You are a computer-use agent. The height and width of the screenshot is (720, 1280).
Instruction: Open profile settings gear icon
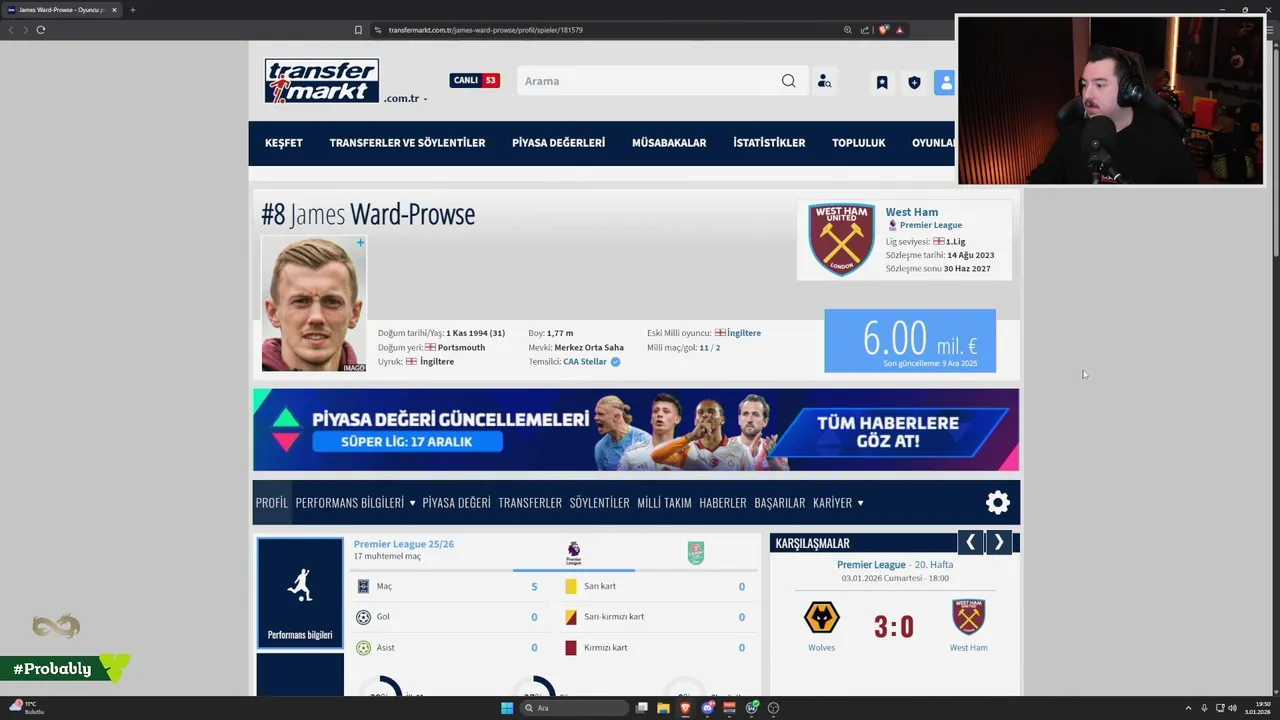click(x=998, y=503)
